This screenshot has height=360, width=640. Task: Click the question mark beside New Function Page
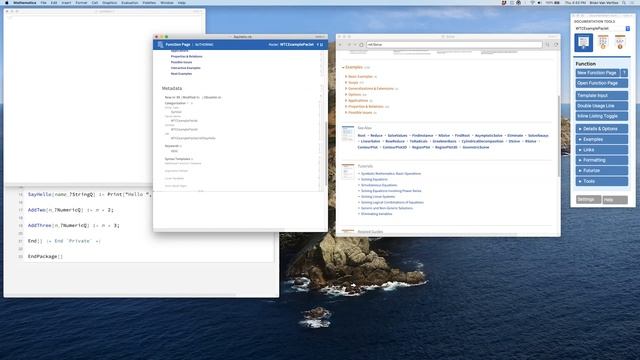[x=624, y=73]
